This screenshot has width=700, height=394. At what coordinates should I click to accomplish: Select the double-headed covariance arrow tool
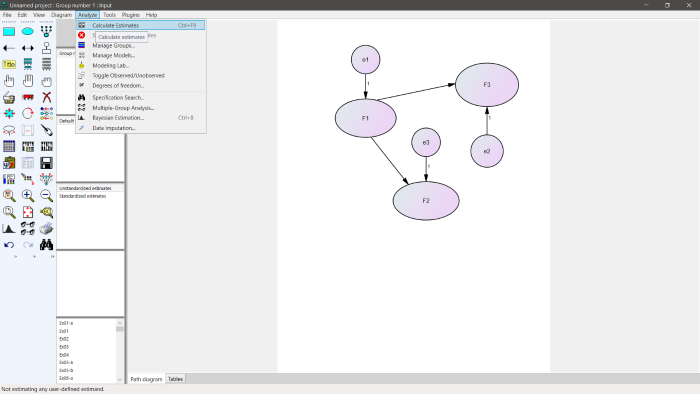(x=28, y=48)
